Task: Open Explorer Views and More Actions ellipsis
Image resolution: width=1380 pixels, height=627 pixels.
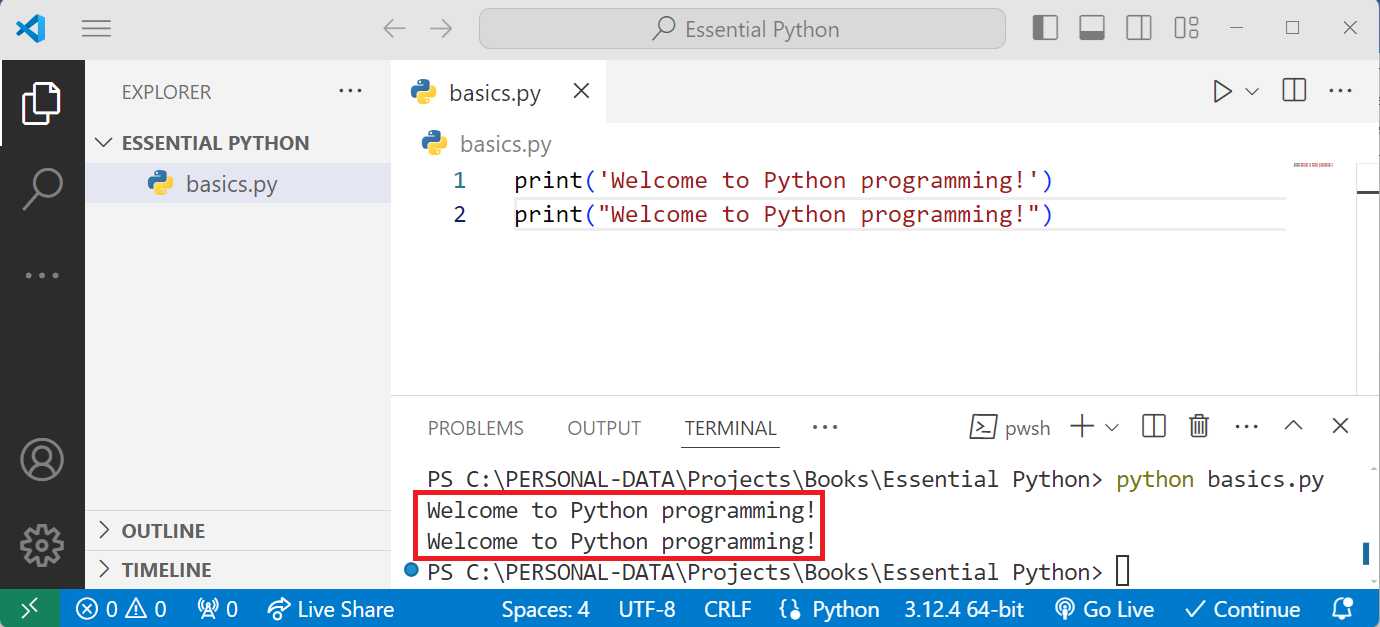Action: coord(350,91)
